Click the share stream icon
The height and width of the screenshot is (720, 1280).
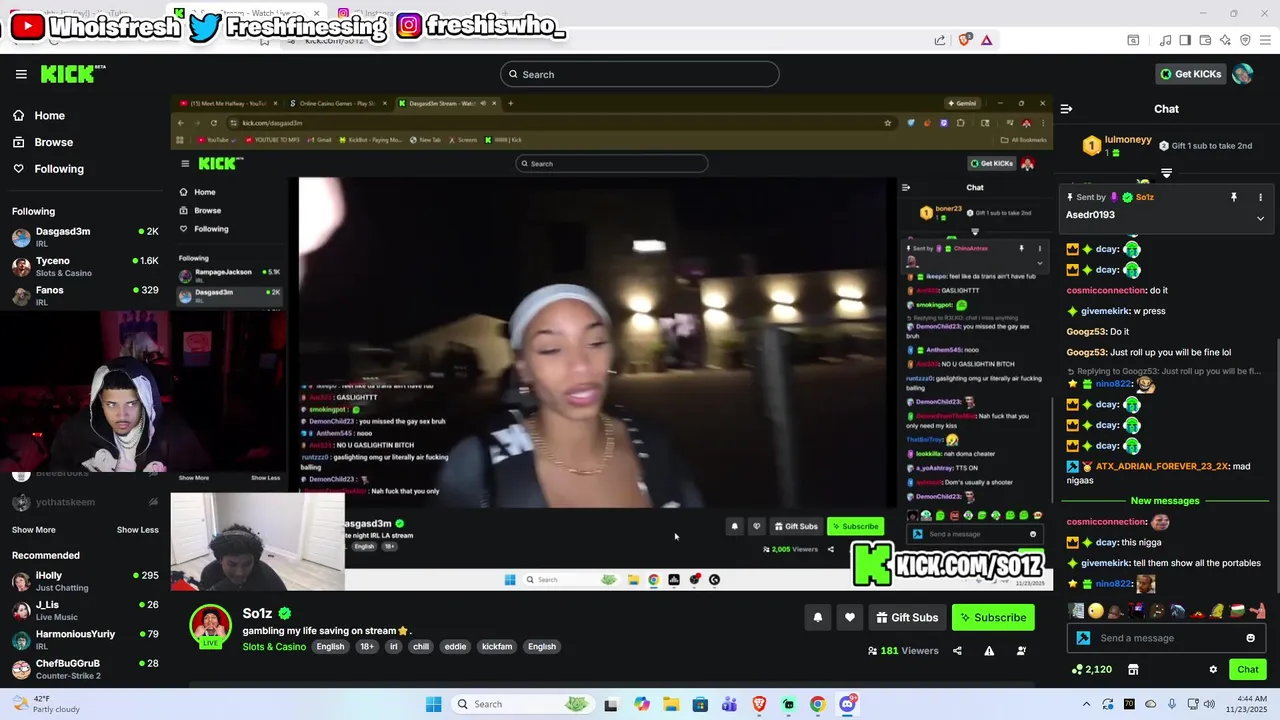[x=957, y=651]
